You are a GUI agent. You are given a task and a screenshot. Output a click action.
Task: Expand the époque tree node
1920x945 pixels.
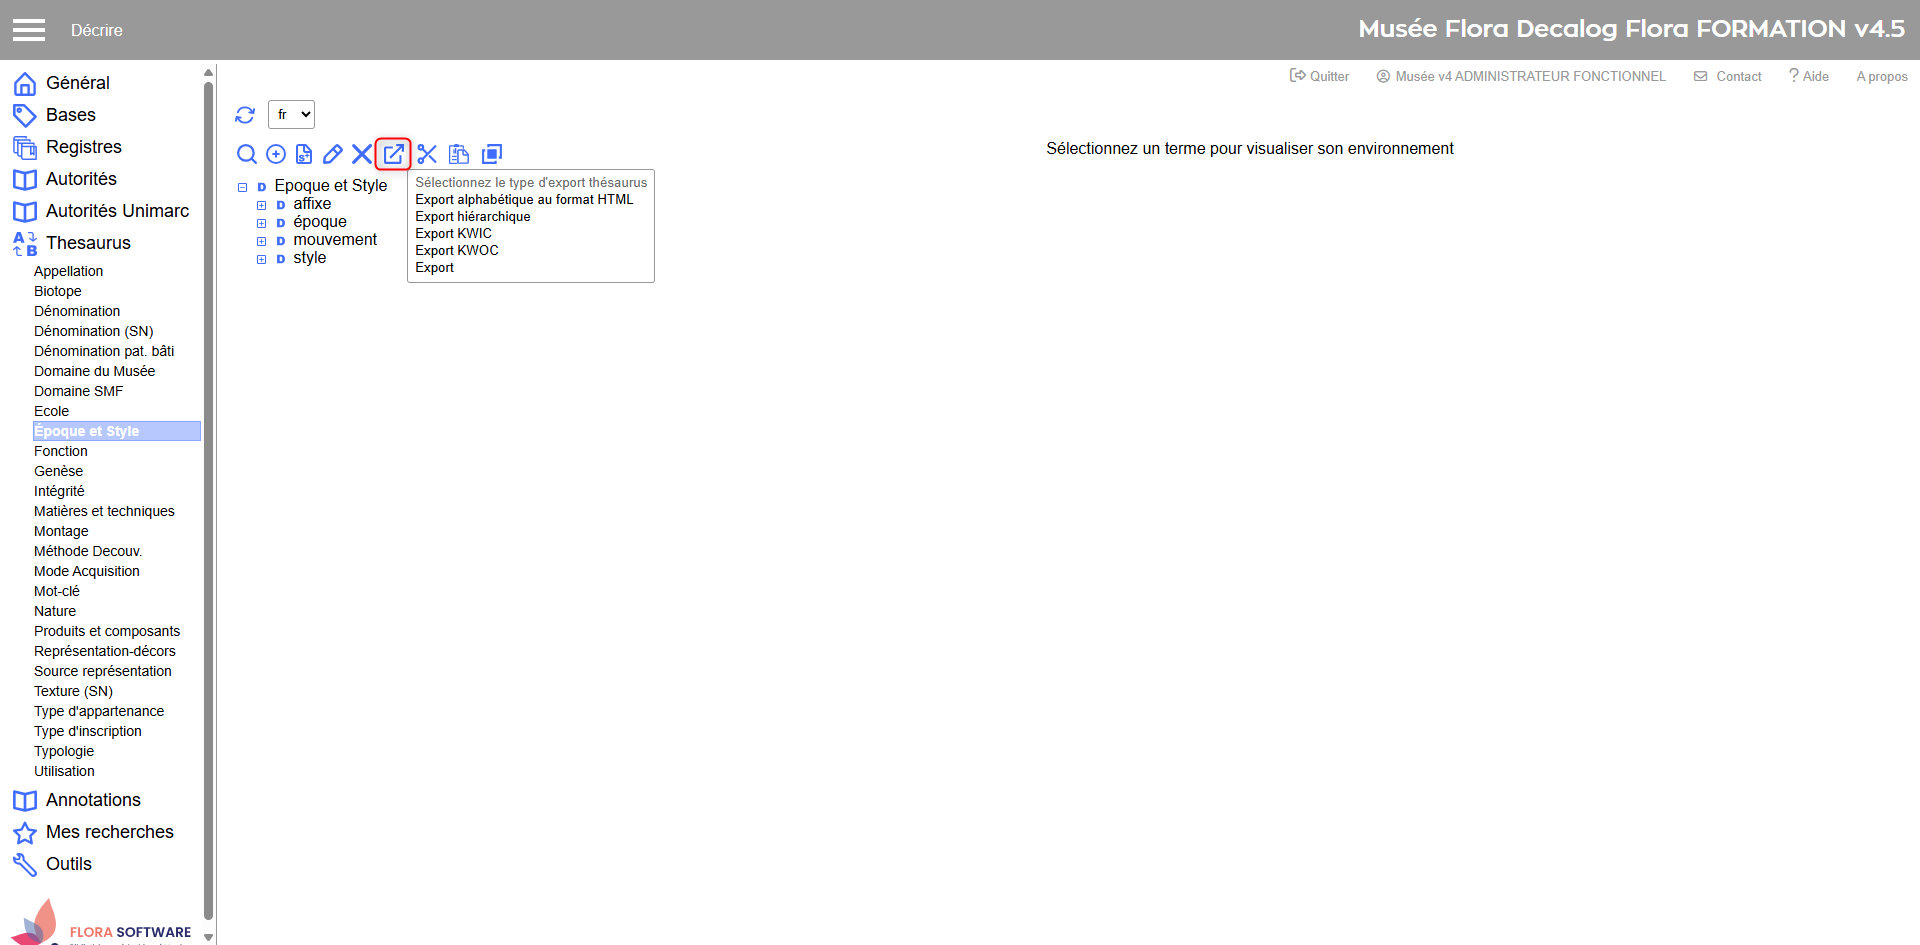tap(262, 223)
